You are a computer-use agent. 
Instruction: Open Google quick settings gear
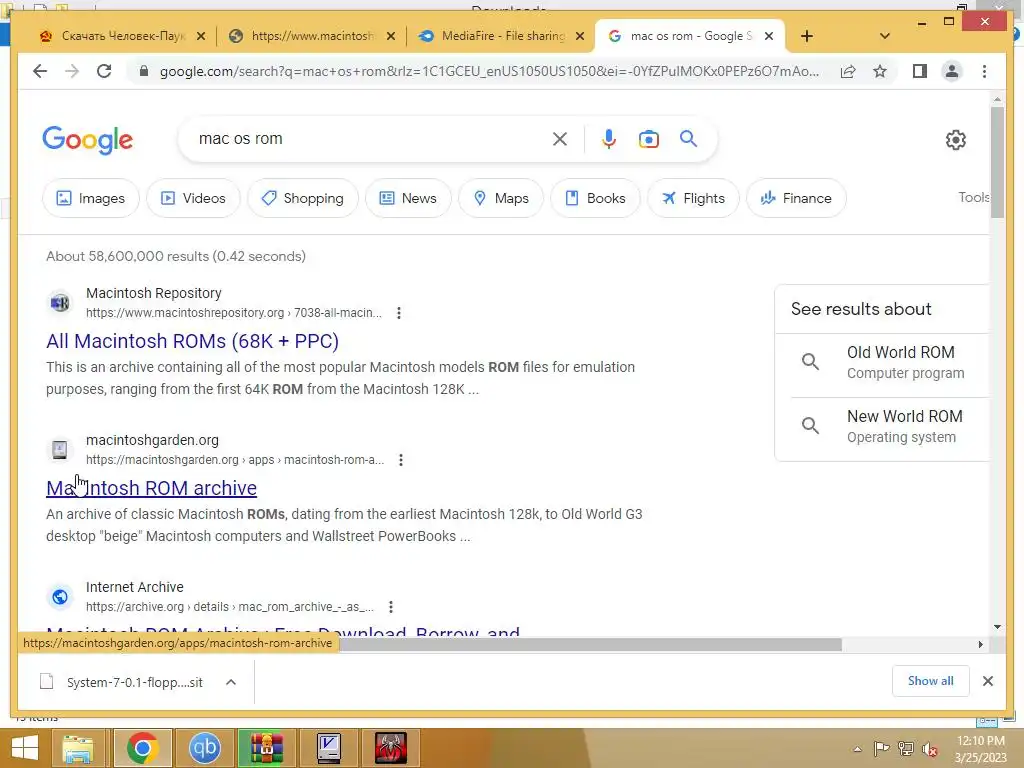(x=955, y=140)
